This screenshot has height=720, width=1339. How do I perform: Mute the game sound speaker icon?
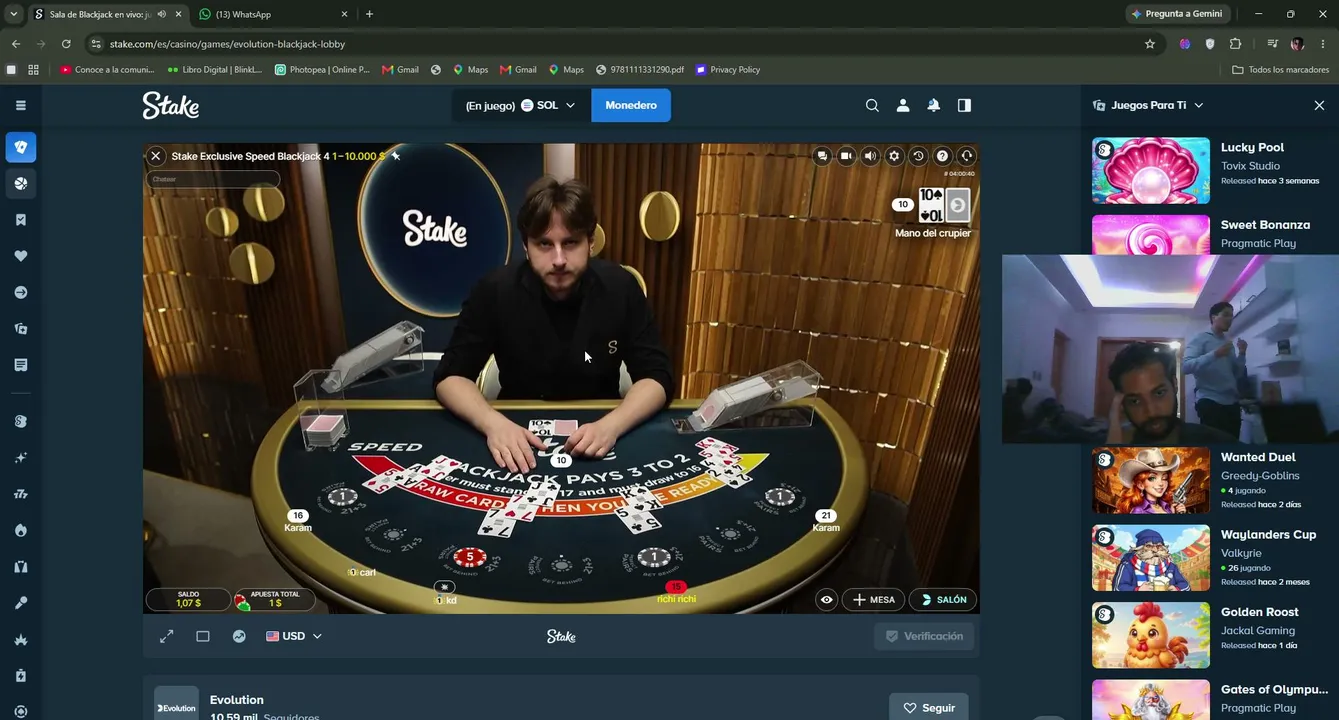click(x=870, y=156)
